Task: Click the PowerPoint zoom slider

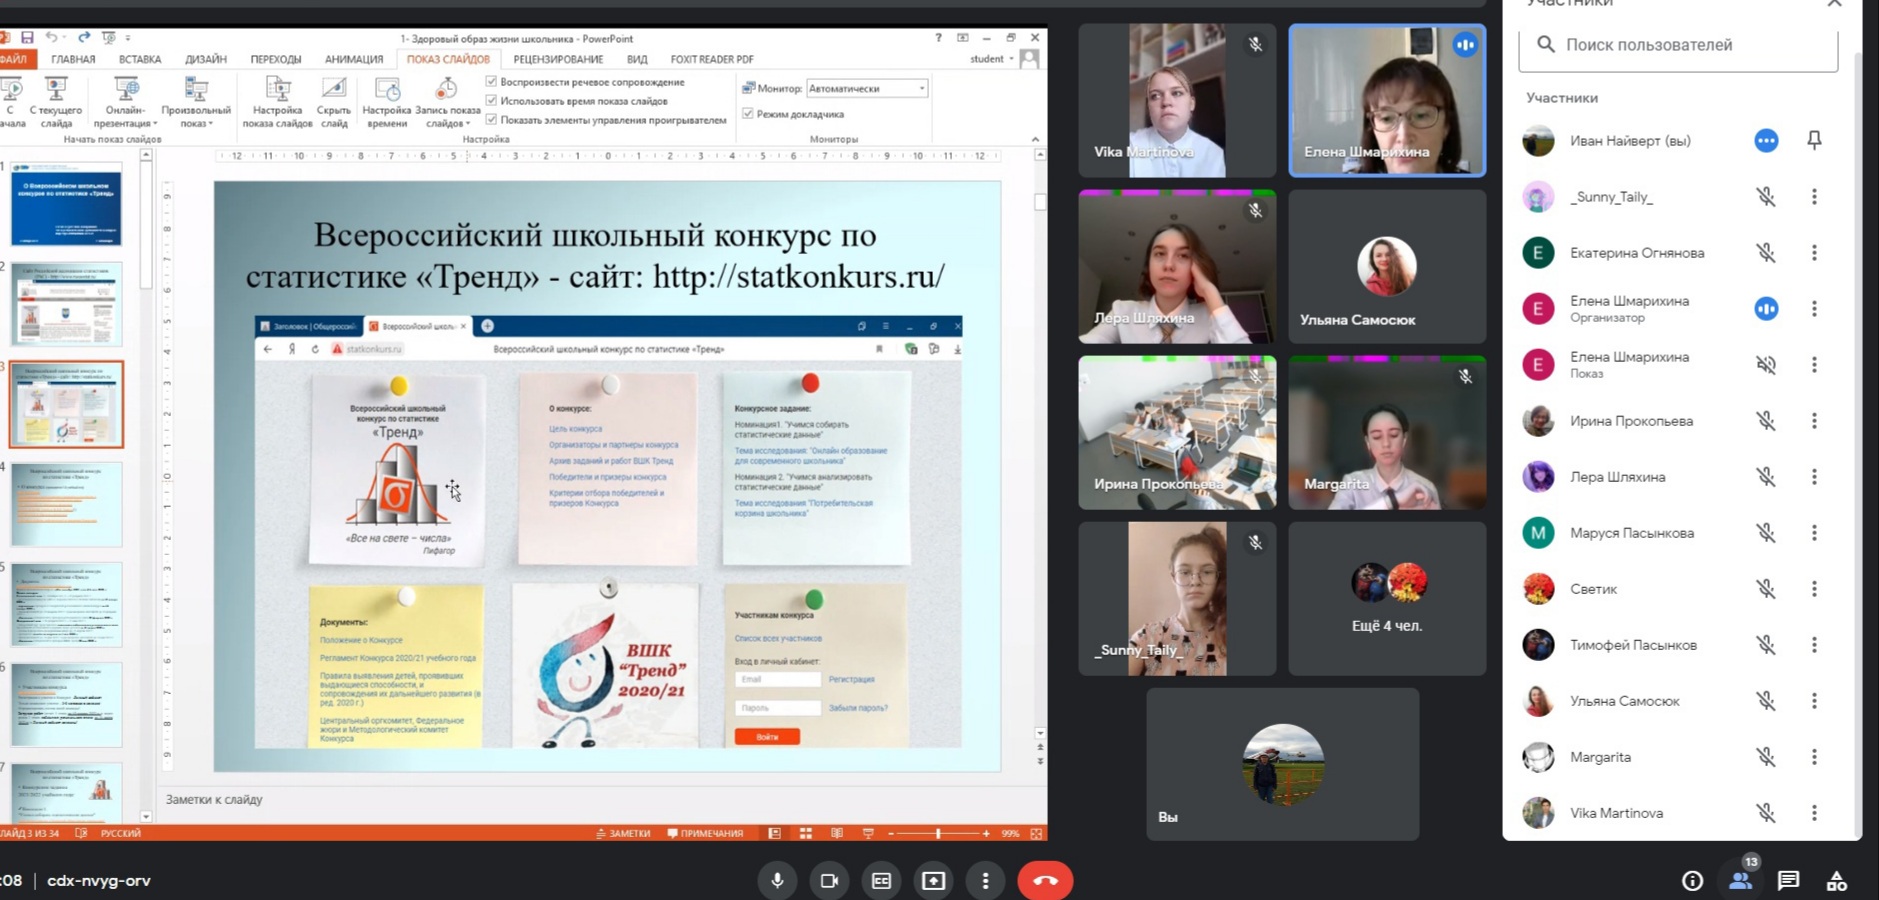Action: click(x=937, y=833)
